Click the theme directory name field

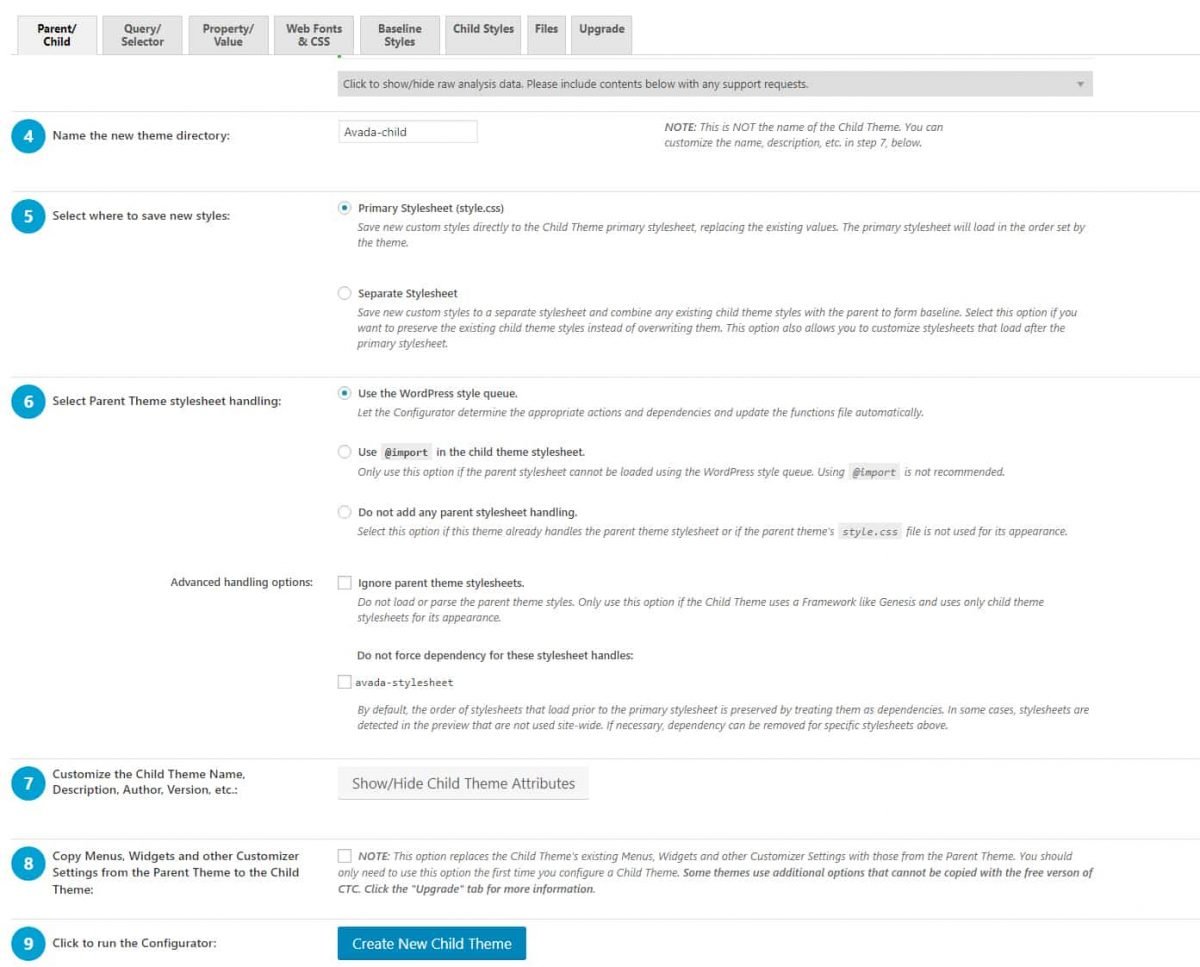click(x=408, y=132)
